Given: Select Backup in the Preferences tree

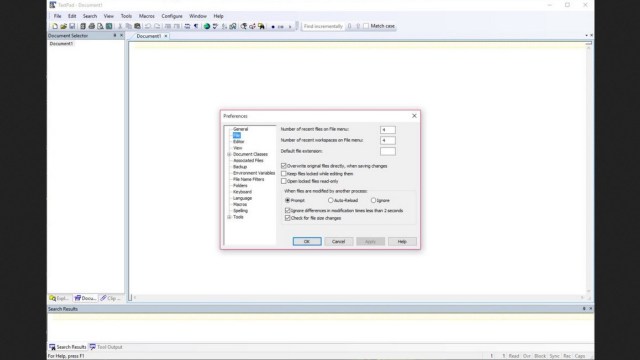Looking at the screenshot, I should 240,167.
